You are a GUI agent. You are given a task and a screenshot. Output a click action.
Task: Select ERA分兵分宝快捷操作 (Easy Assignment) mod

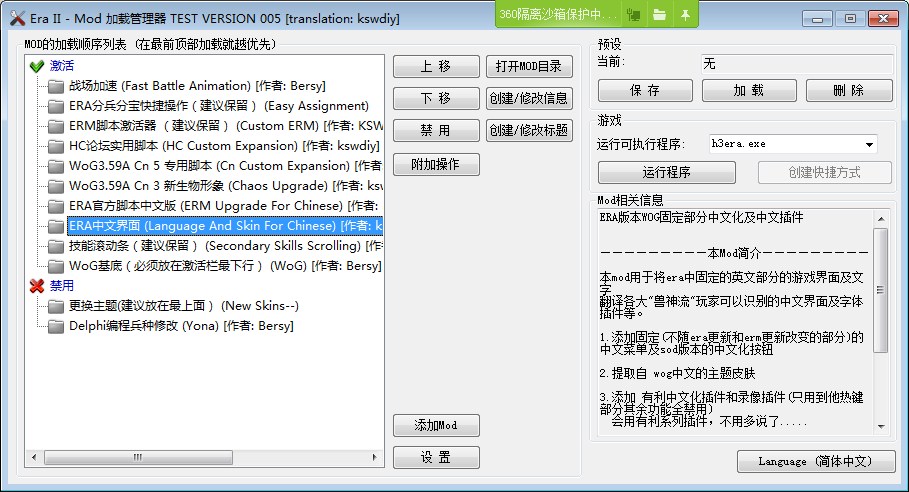[x=219, y=106]
